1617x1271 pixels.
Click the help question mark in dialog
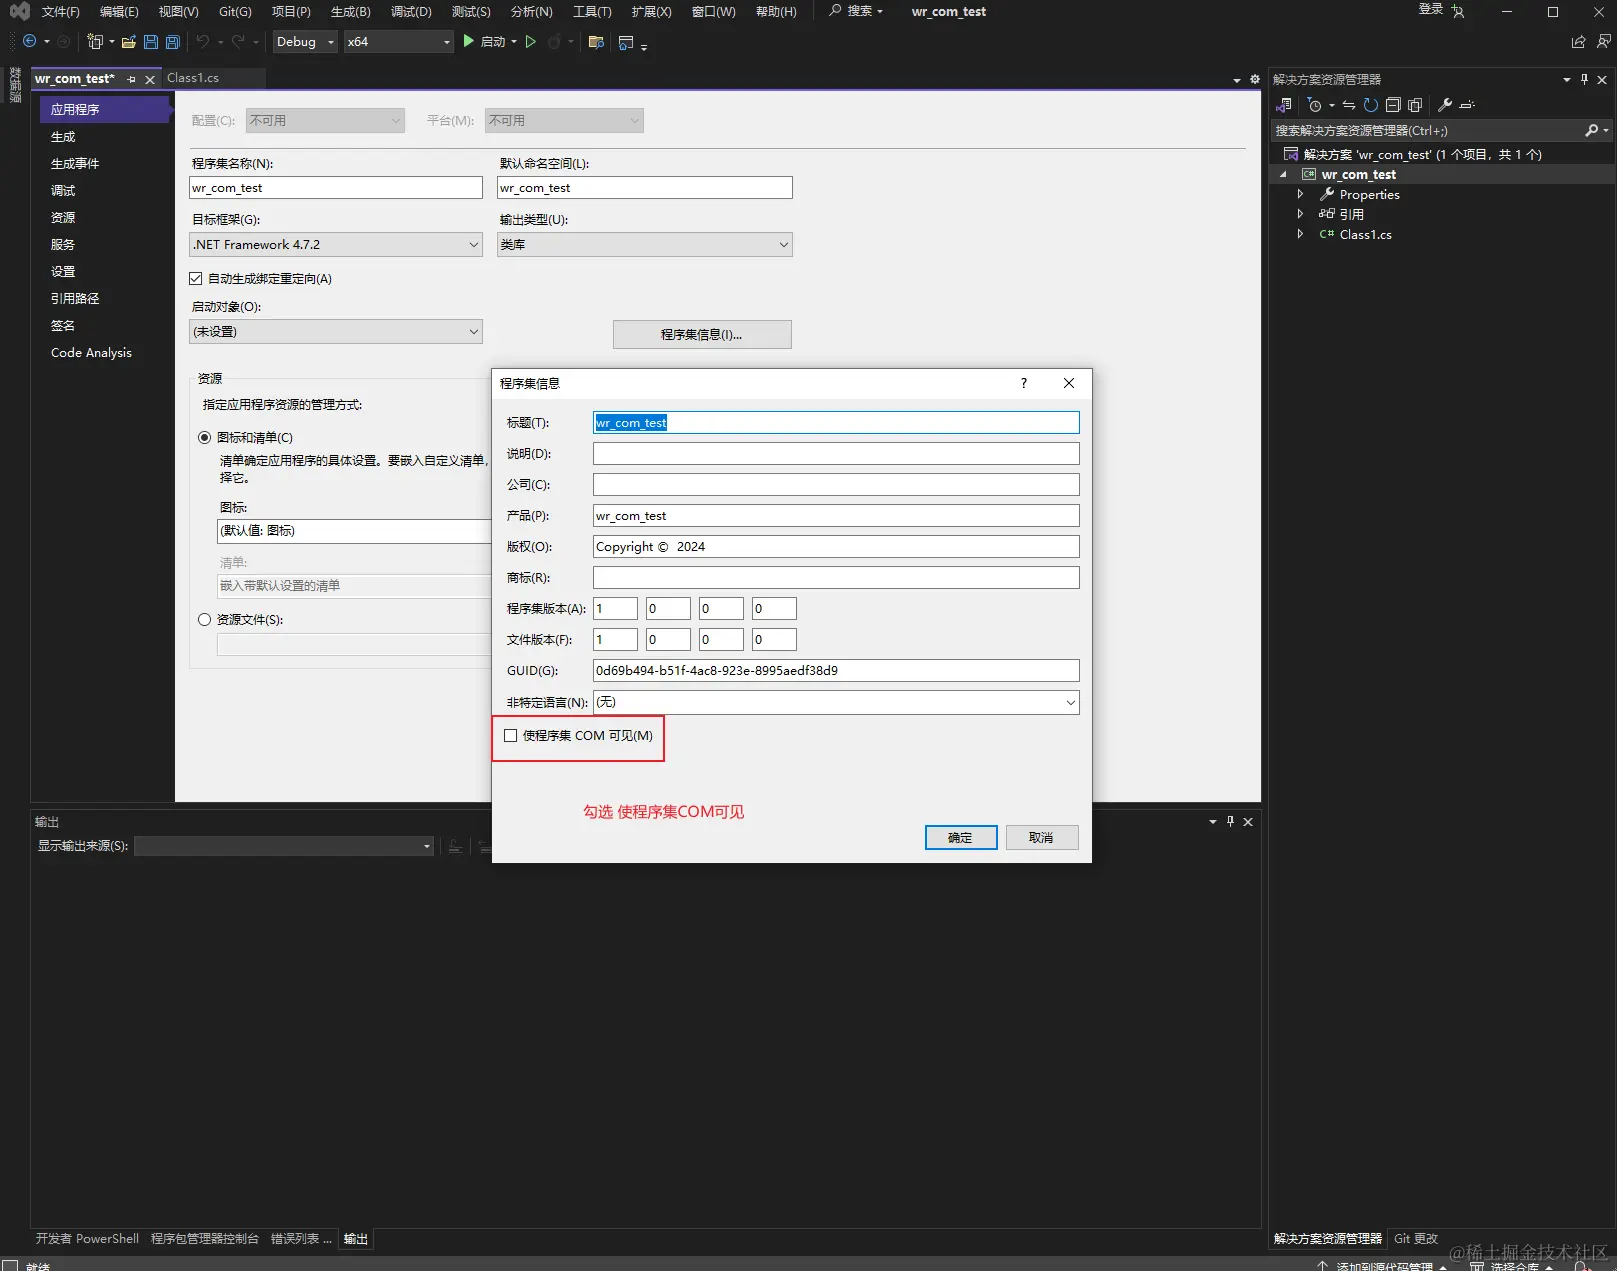(x=1024, y=383)
